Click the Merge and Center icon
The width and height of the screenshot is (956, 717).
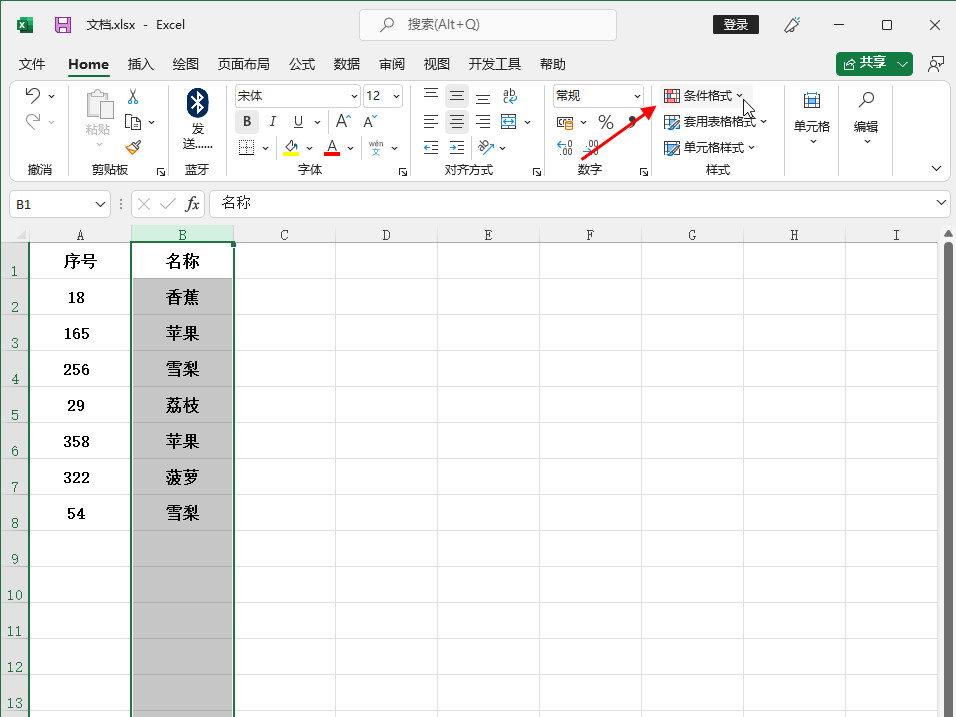tap(508, 121)
